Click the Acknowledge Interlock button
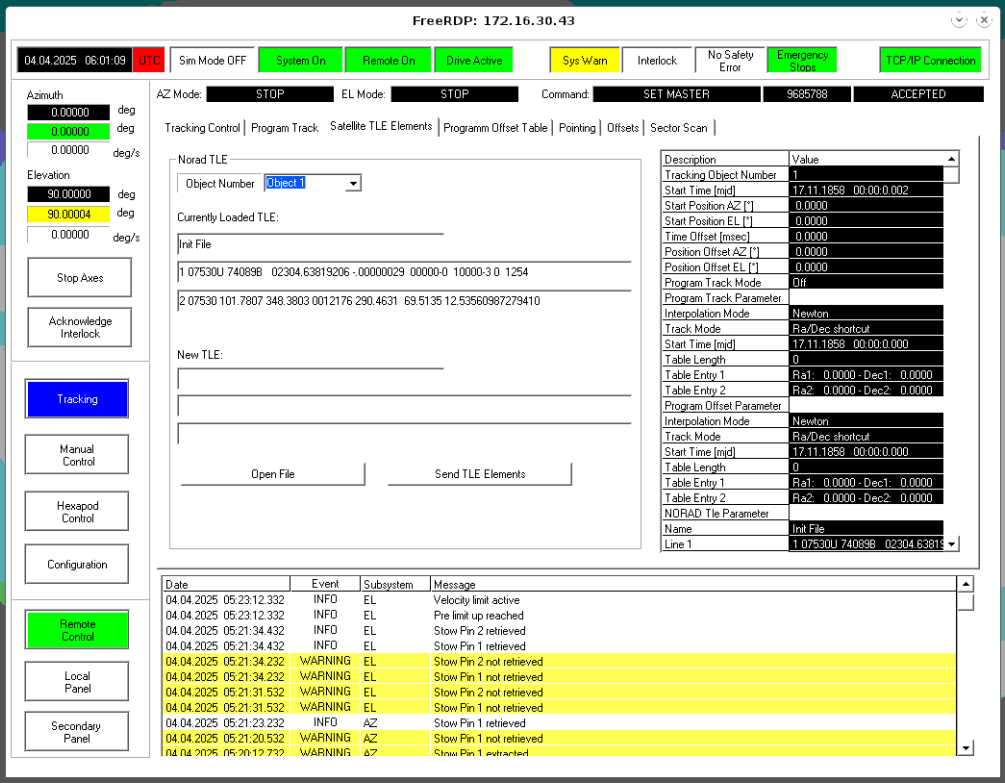Image resolution: width=1005 pixels, height=783 pixels. coord(79,327)
